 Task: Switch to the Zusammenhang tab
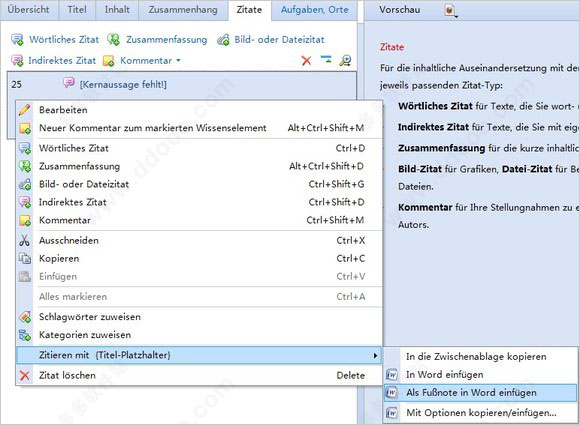(x=183, y=10)
